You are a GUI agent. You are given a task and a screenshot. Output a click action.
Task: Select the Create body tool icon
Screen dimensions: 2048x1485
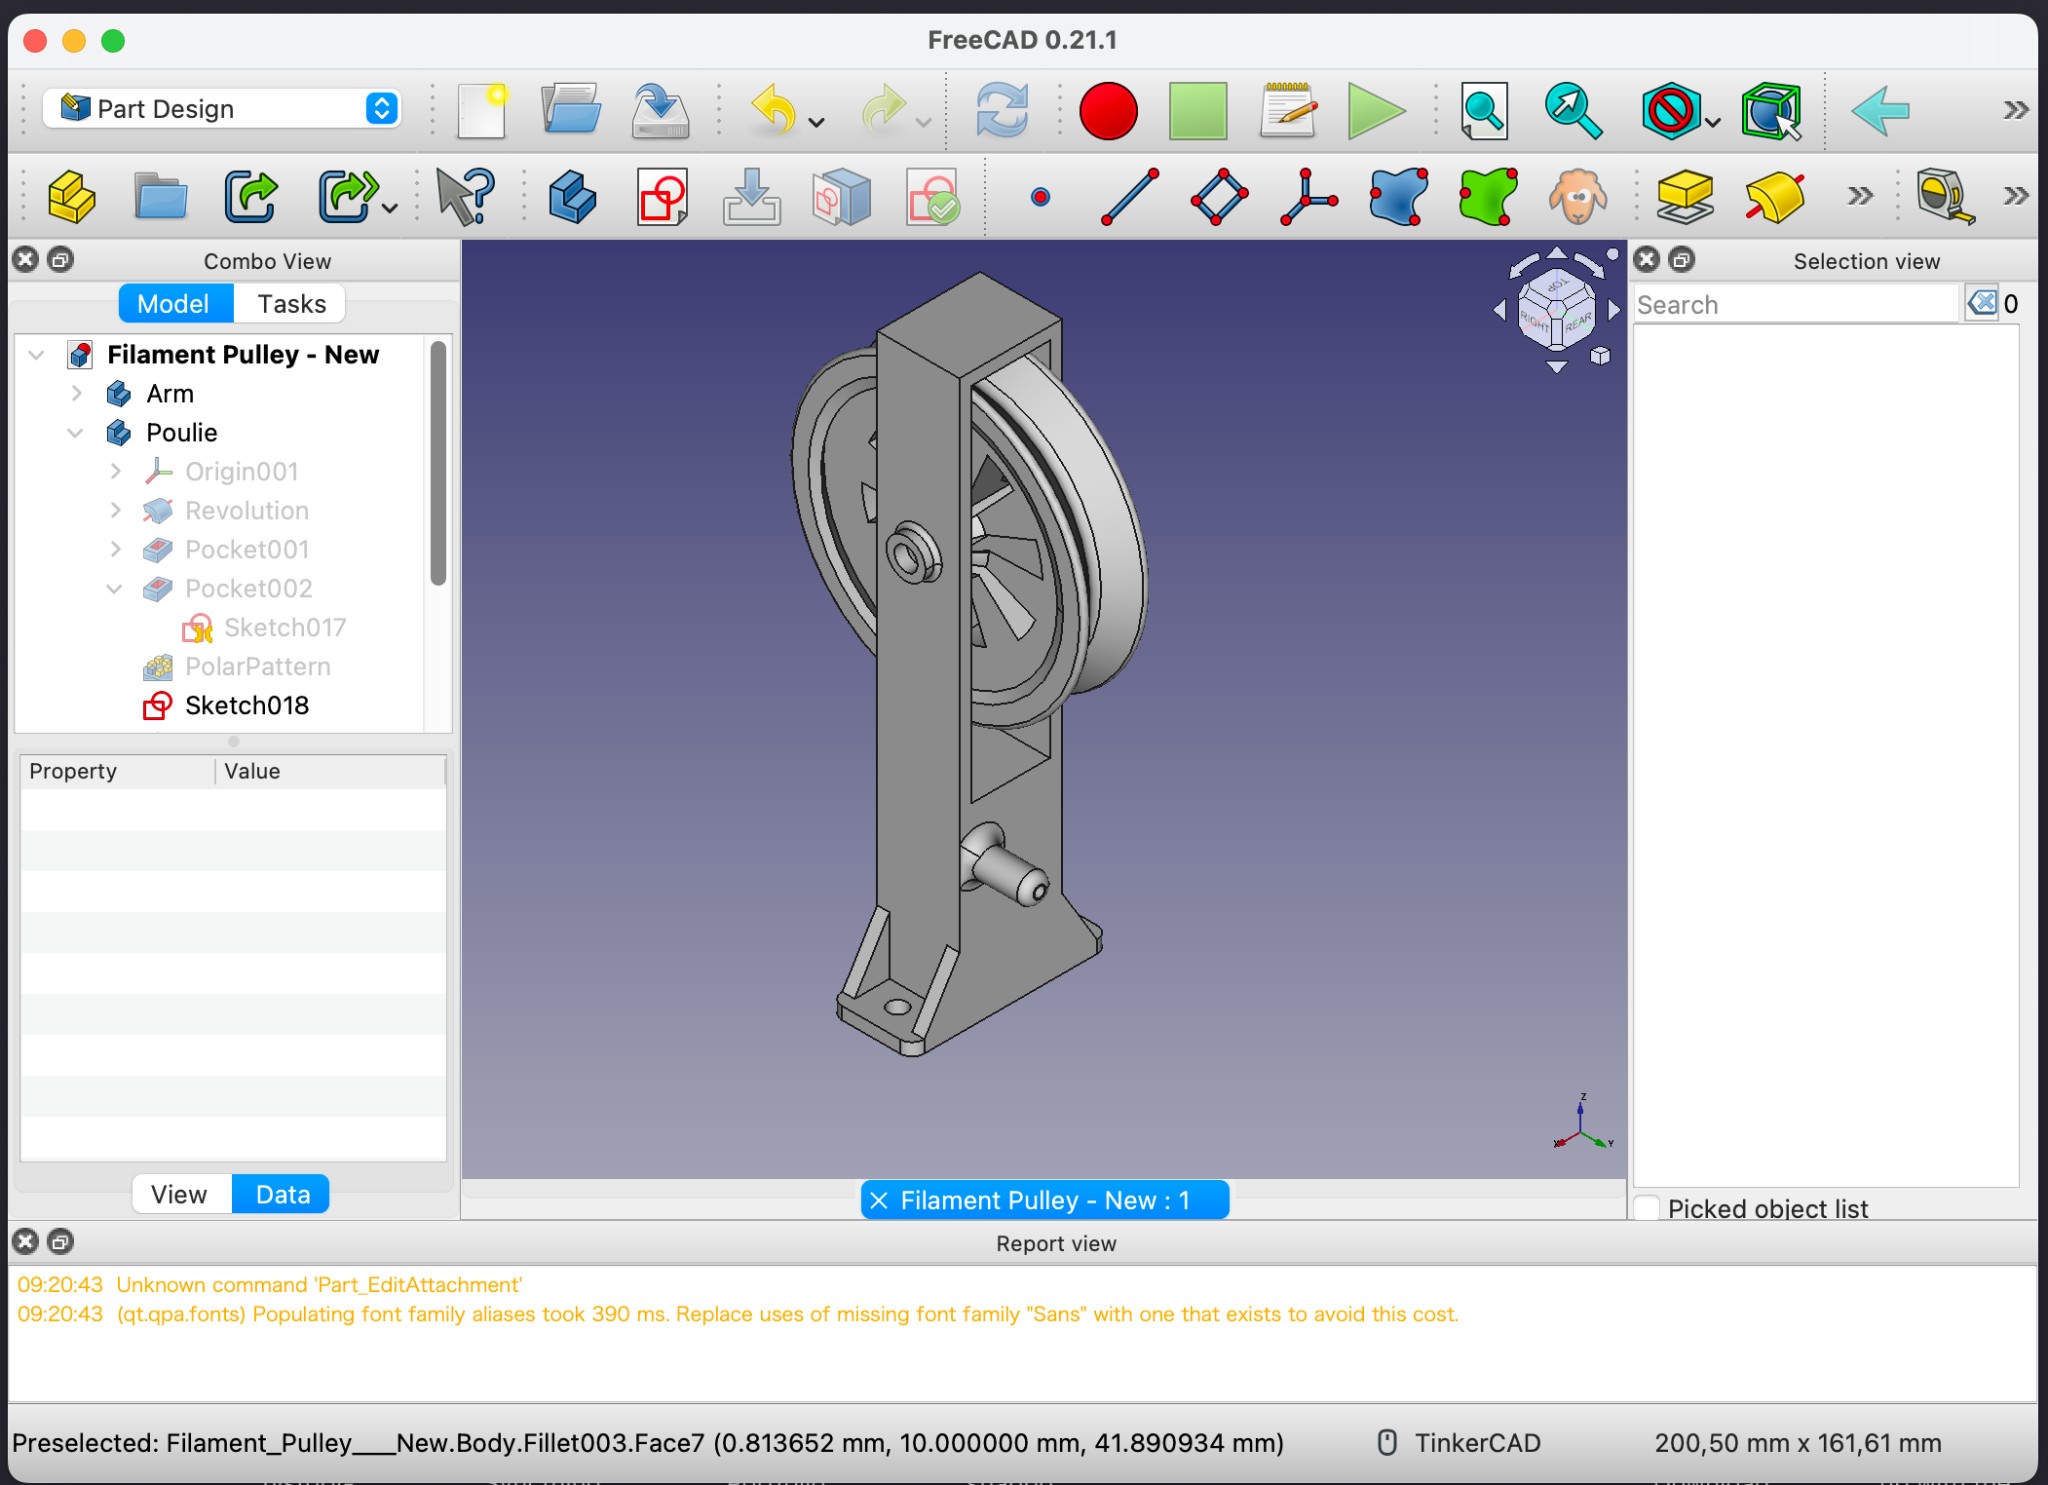[x=572, y=196]
